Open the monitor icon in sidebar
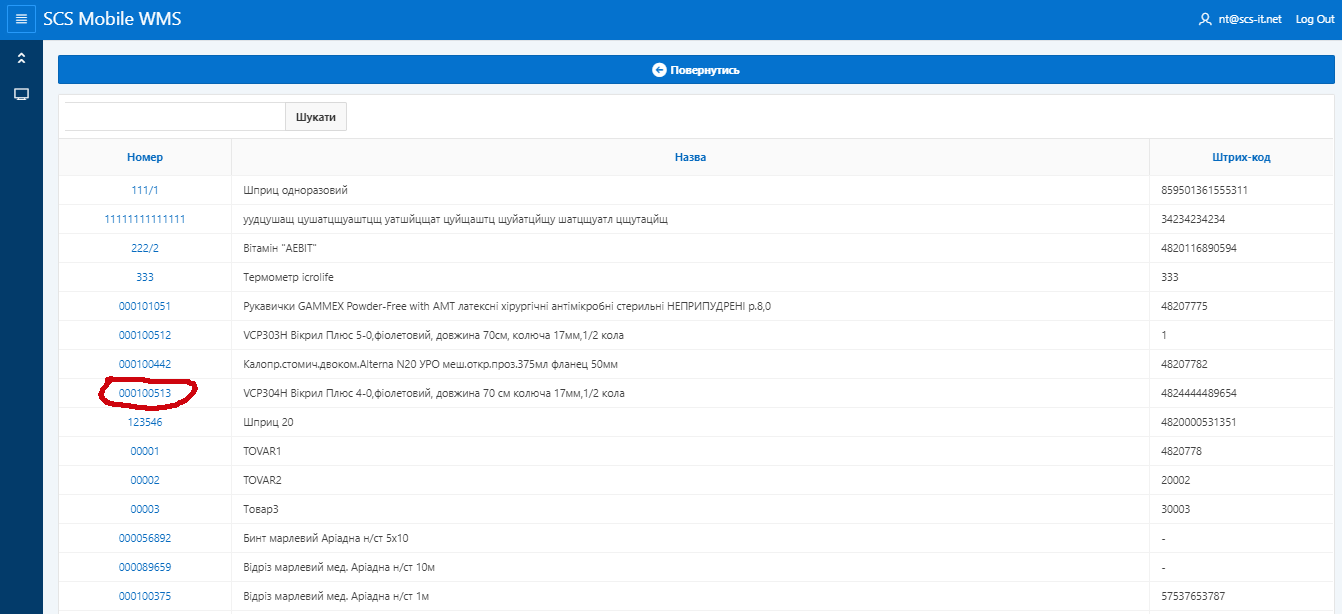Image resolution: width=1342 pixels, height=614 pixels. pos(21,94)
